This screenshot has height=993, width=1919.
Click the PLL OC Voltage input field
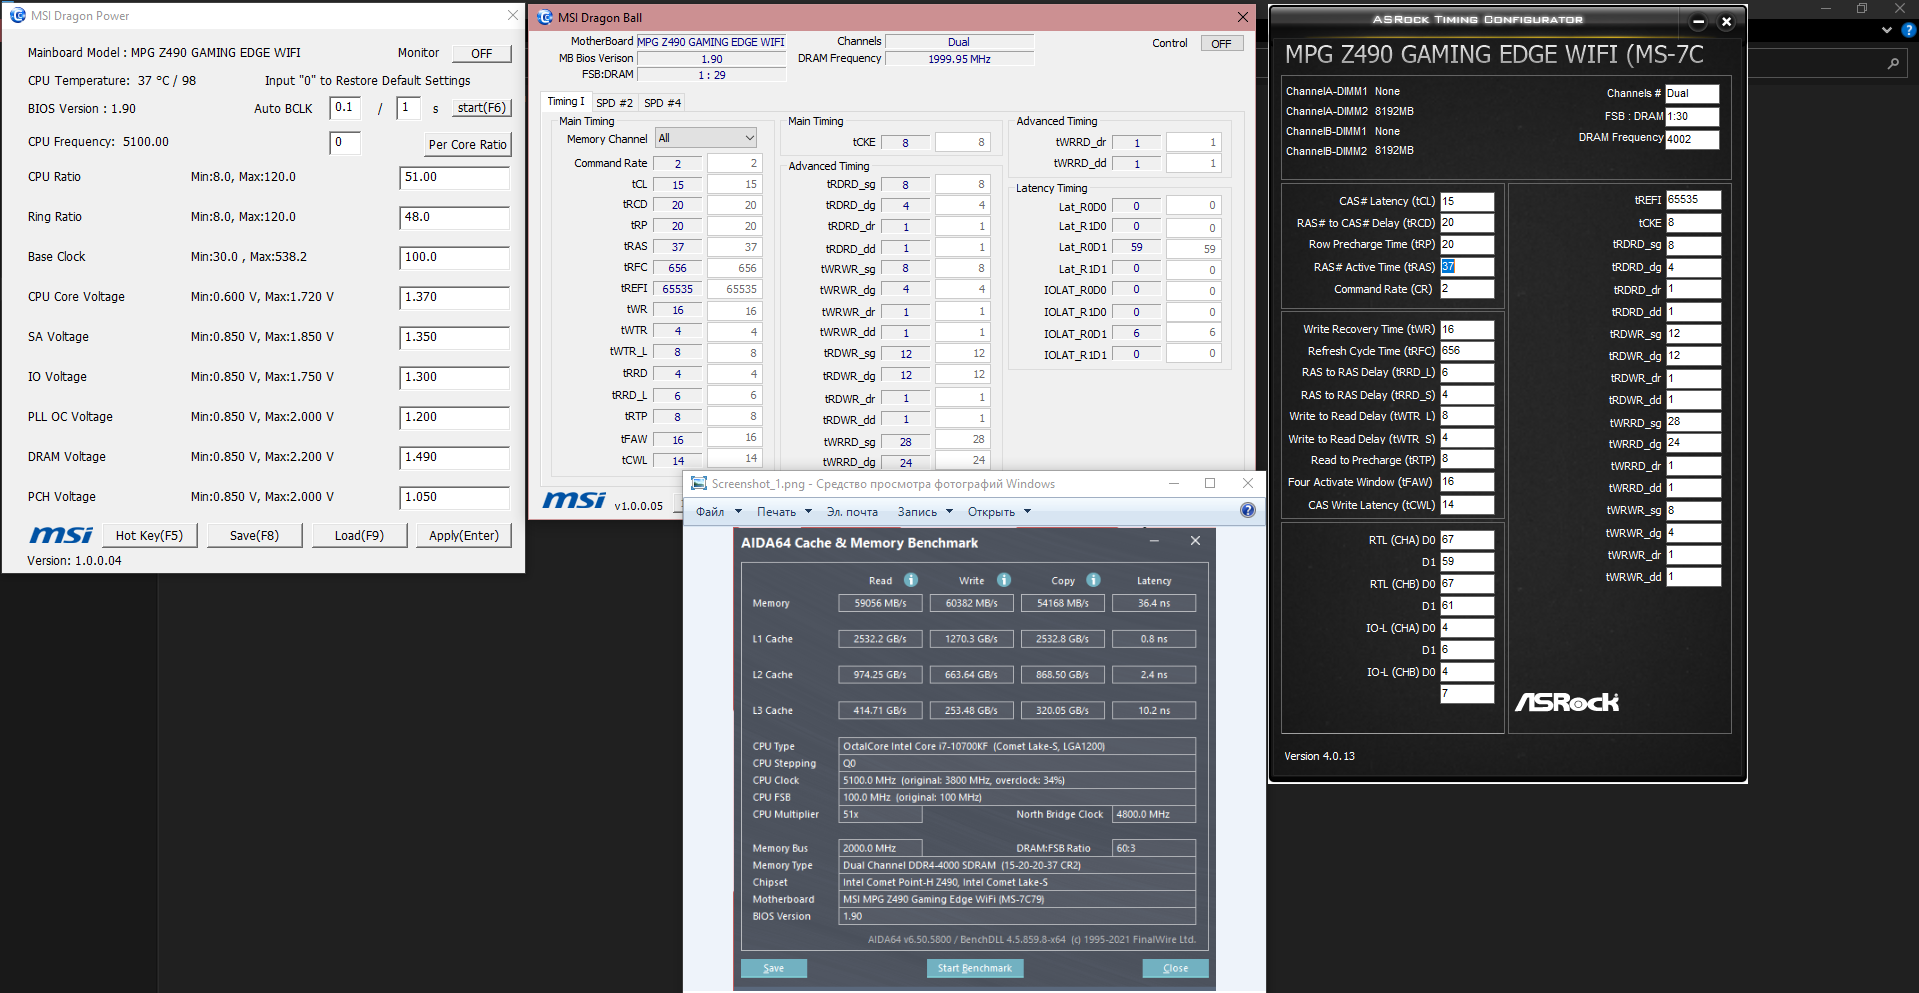tap(454, 418)
